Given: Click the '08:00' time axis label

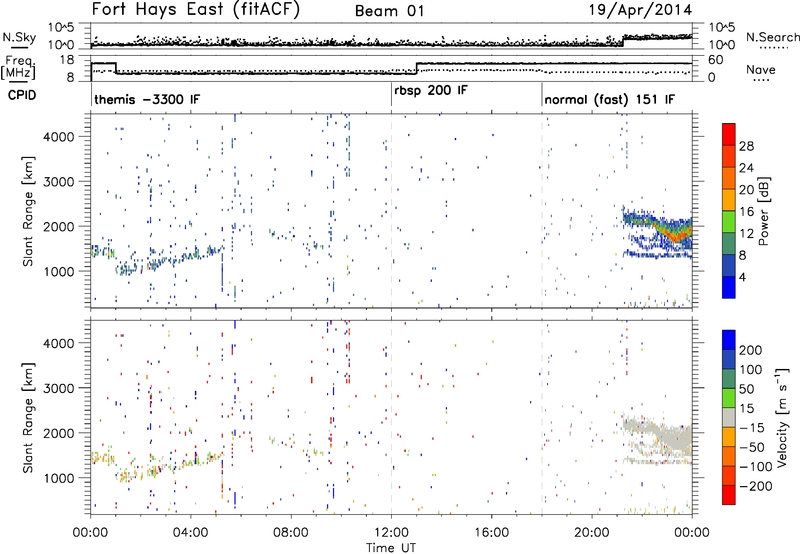Looking at the screenshot, I should pos(291,533).
